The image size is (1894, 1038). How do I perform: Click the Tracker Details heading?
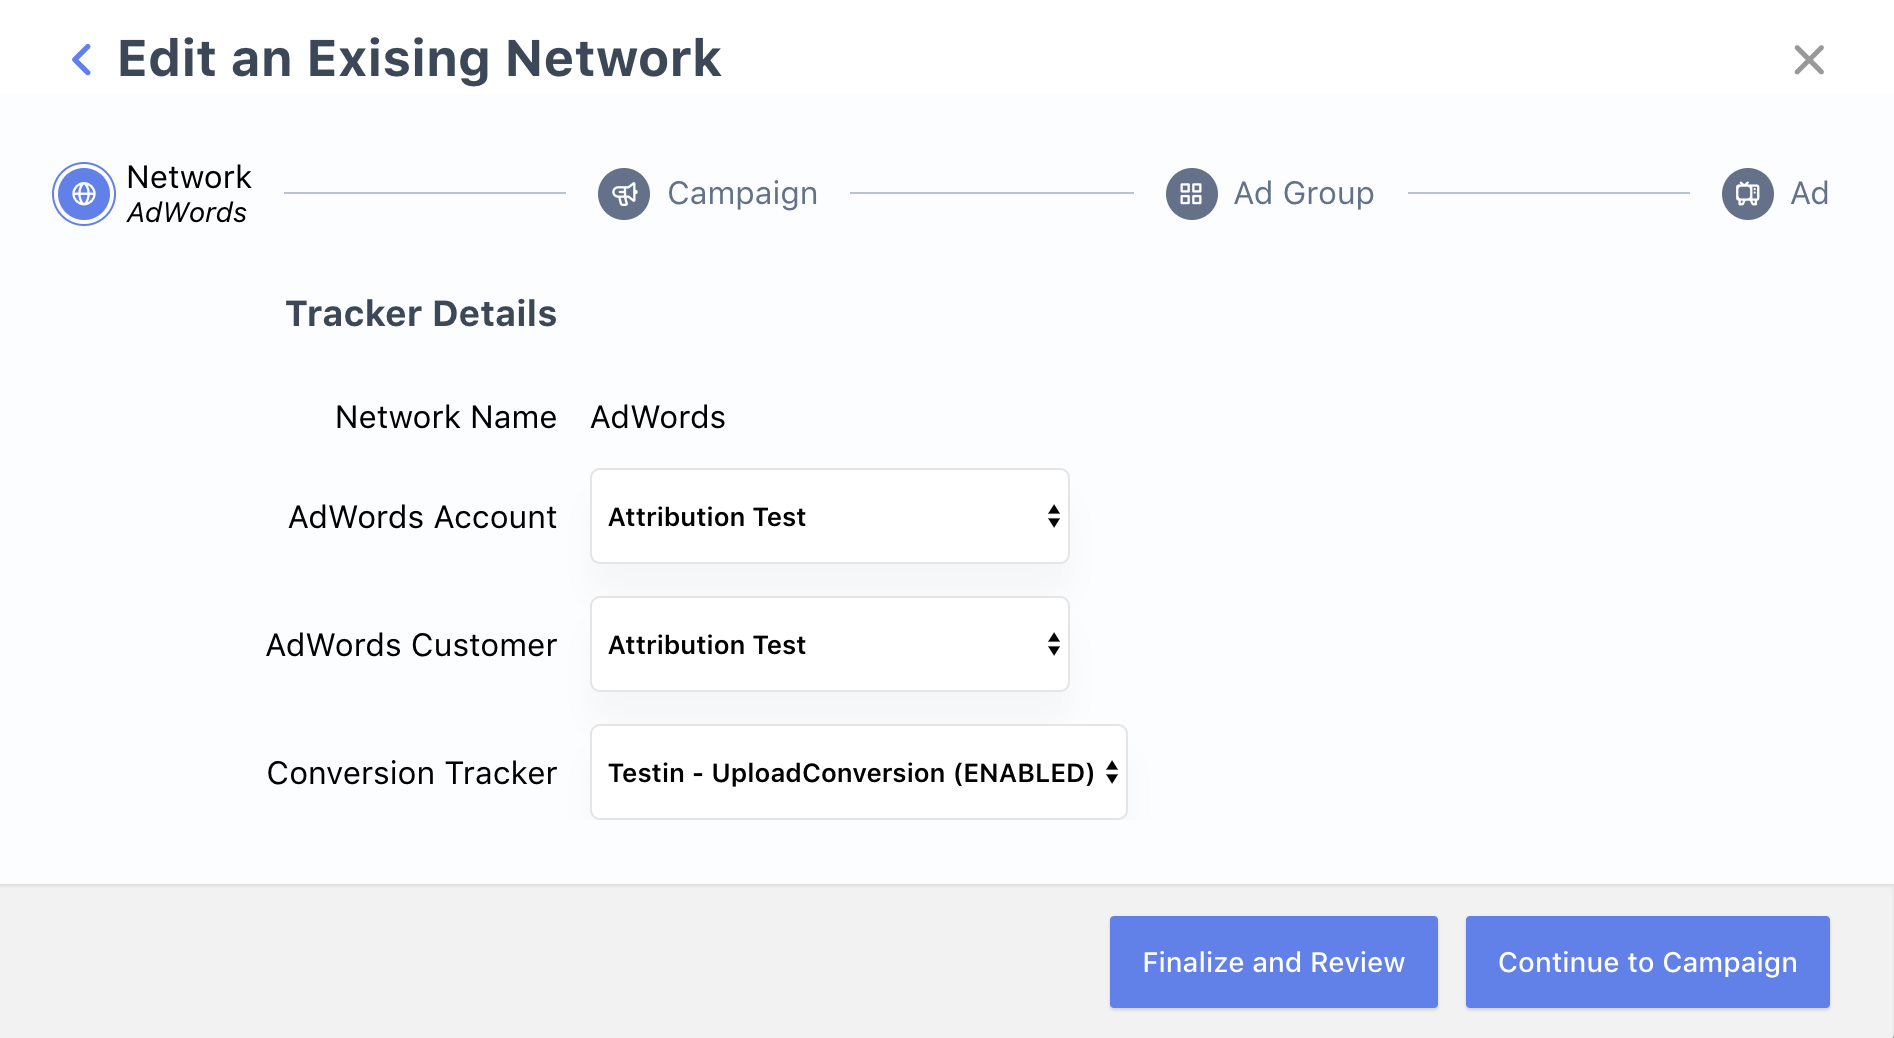click(x=421, y=314)
